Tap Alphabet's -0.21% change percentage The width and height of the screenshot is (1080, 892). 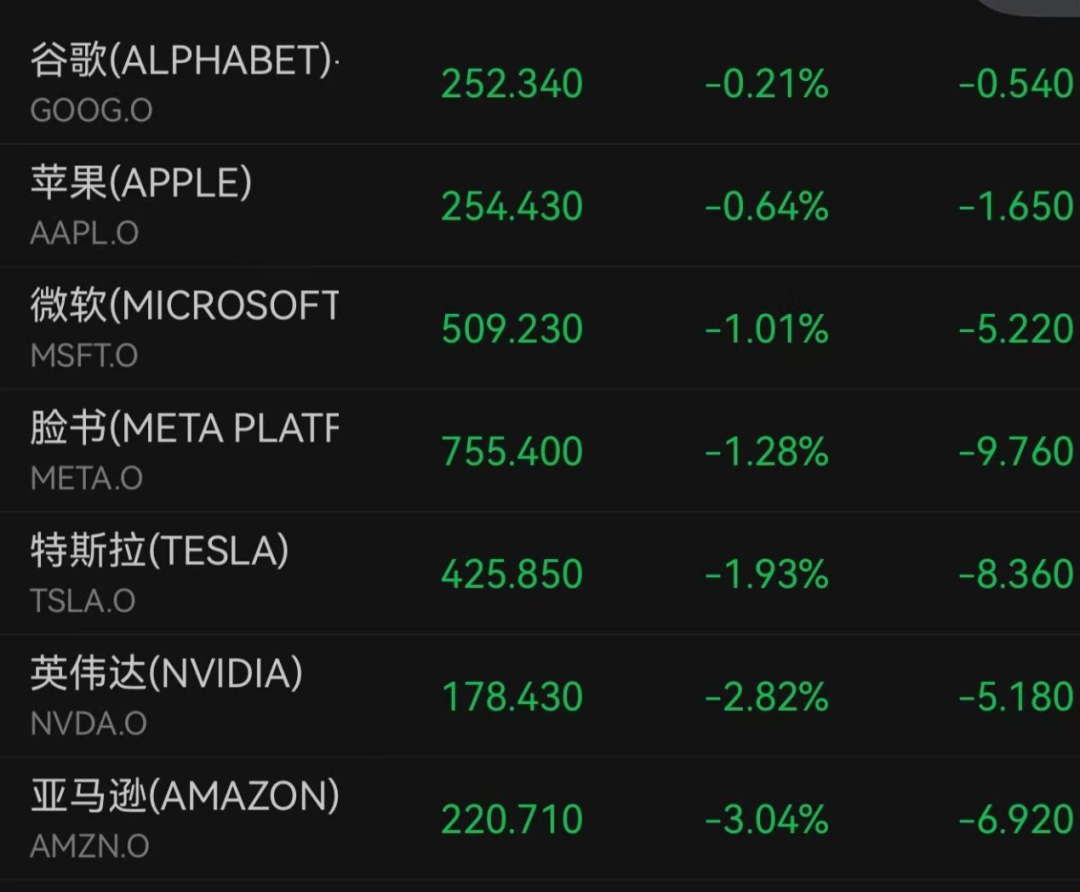click(767, 84)
